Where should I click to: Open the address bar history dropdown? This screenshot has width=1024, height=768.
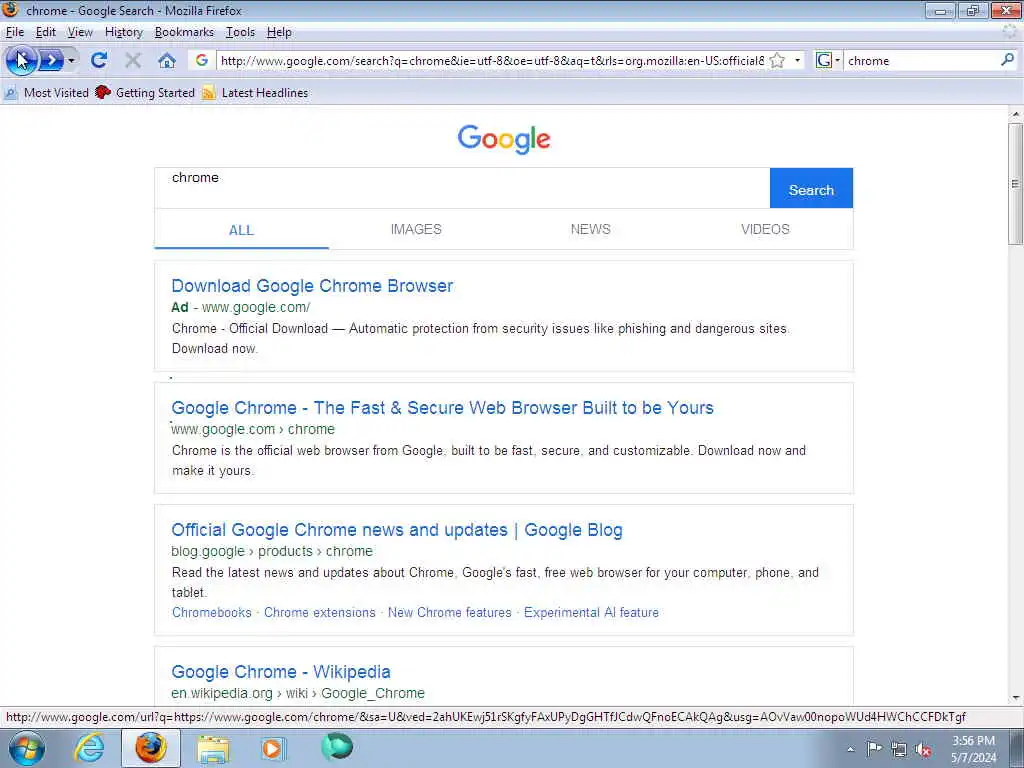click(797, 61)
